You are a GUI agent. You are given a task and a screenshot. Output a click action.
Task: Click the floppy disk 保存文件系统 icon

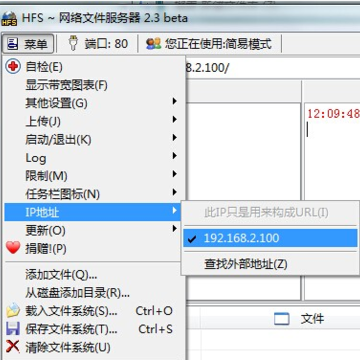point(13,329)
